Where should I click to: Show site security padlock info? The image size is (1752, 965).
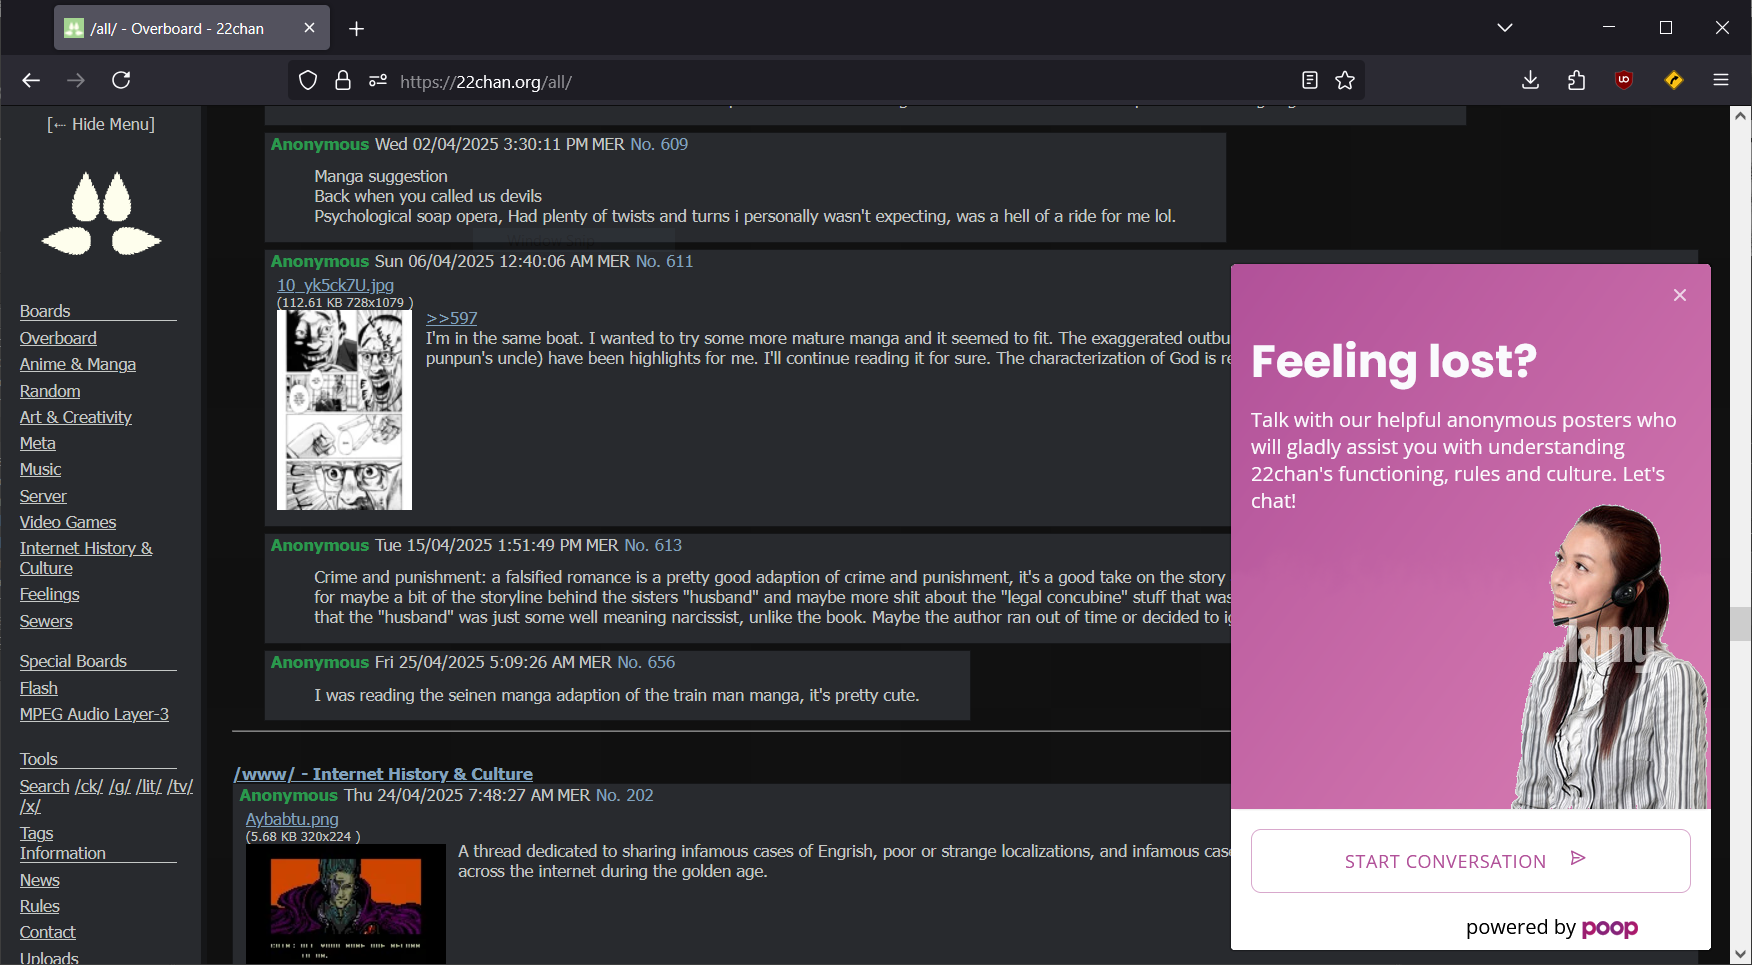coord(343,81)
